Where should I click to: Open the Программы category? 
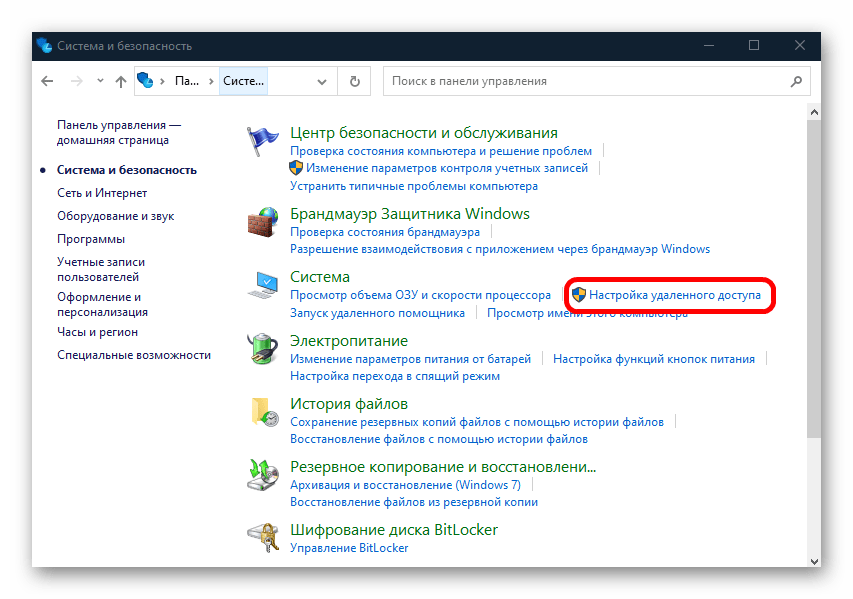(91, 239)
